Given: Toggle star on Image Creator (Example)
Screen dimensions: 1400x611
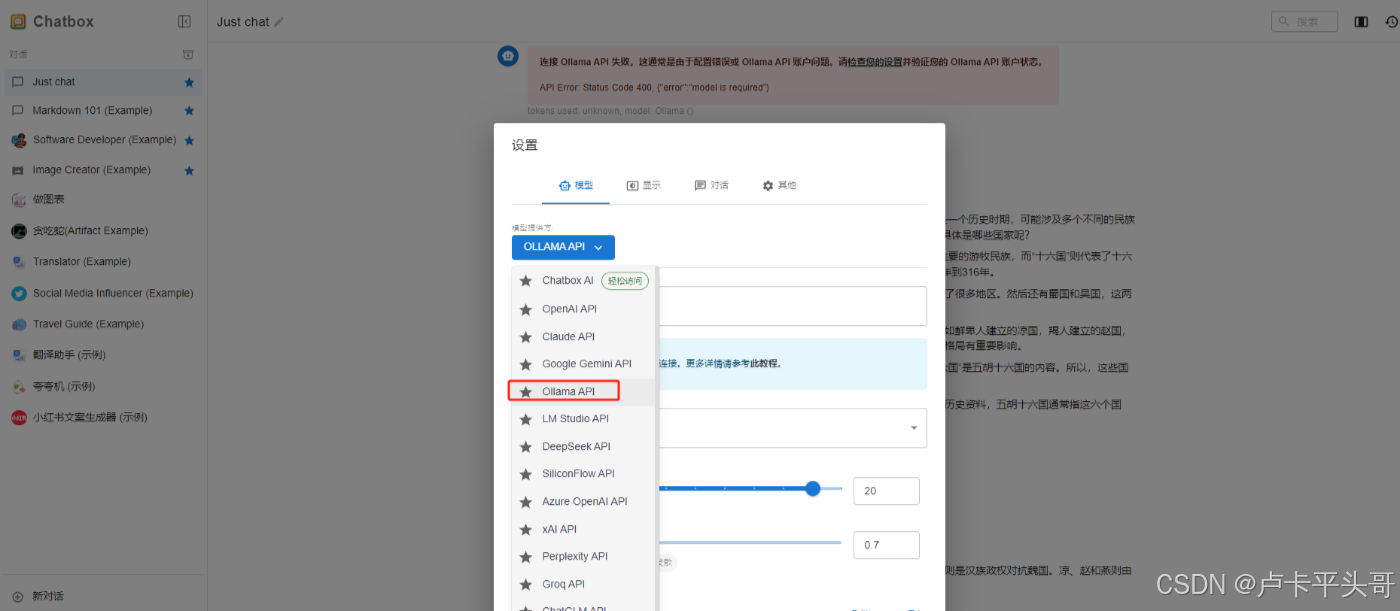Looking at the screenshot, I should tap(189, 171).
